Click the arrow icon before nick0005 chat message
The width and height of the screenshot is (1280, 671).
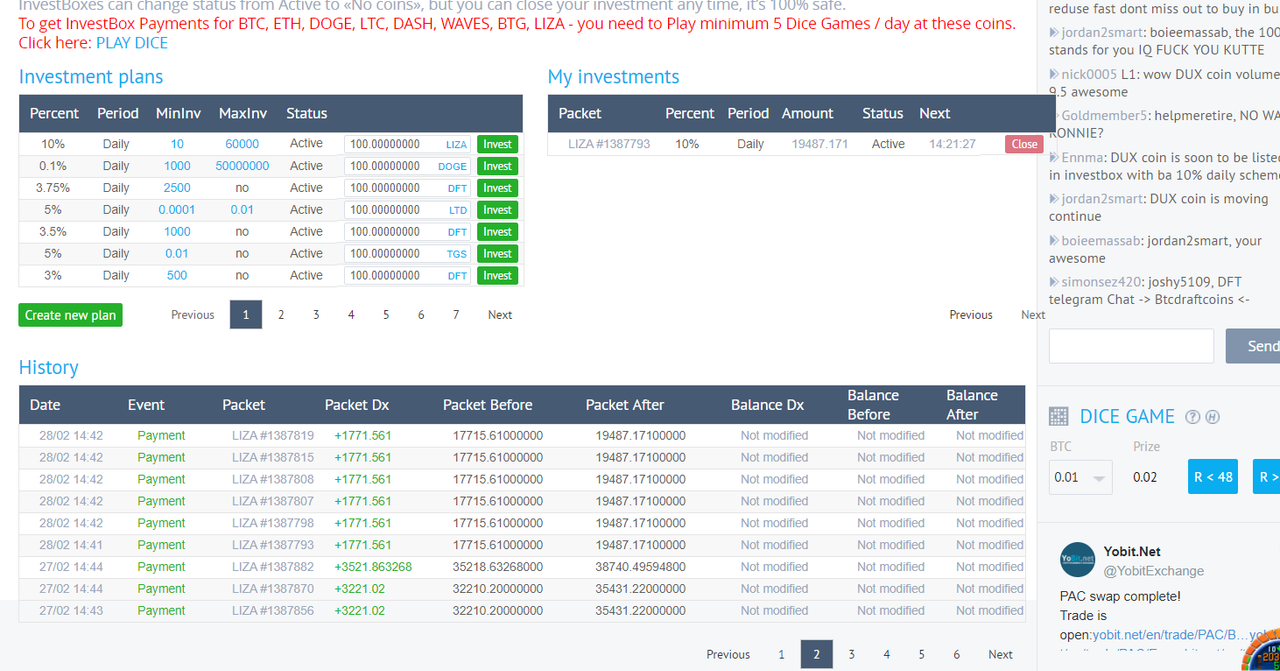coord(1054,74)
